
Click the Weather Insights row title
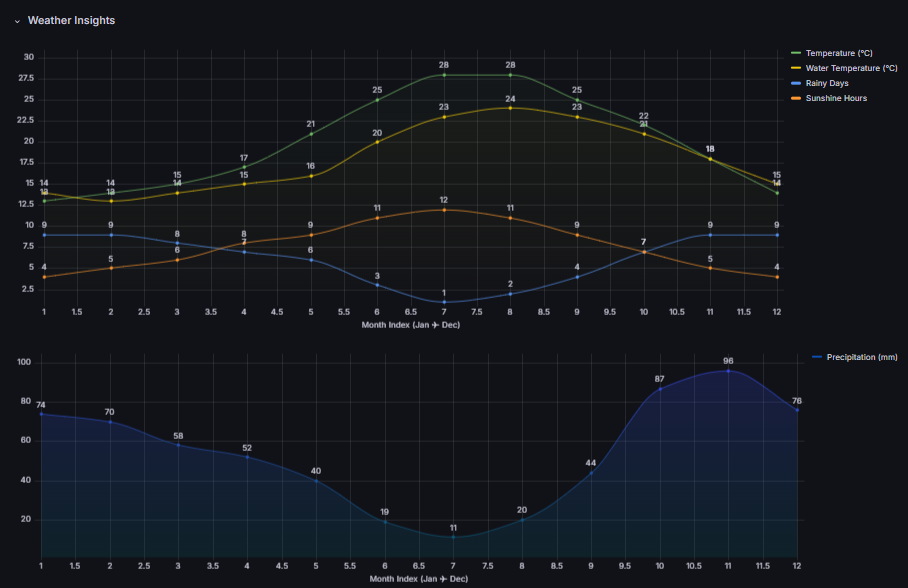tap(71, 20)
